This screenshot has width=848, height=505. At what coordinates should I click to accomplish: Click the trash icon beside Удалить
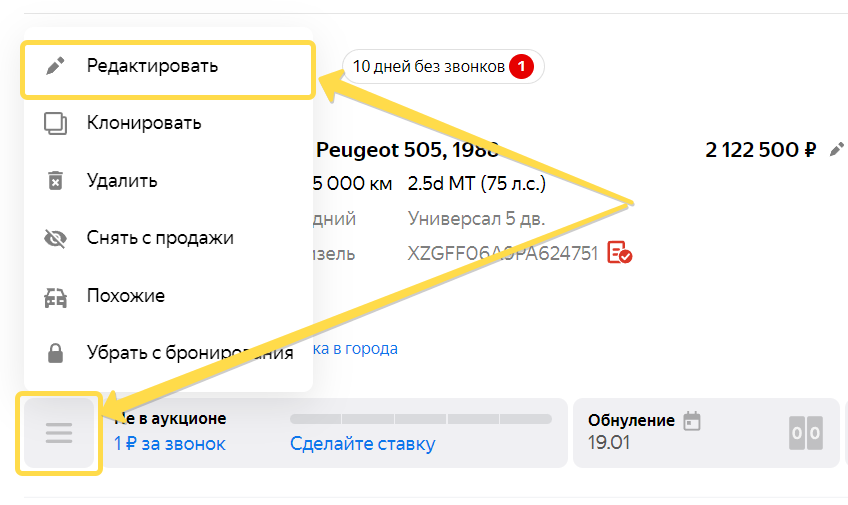coord(56,181)
